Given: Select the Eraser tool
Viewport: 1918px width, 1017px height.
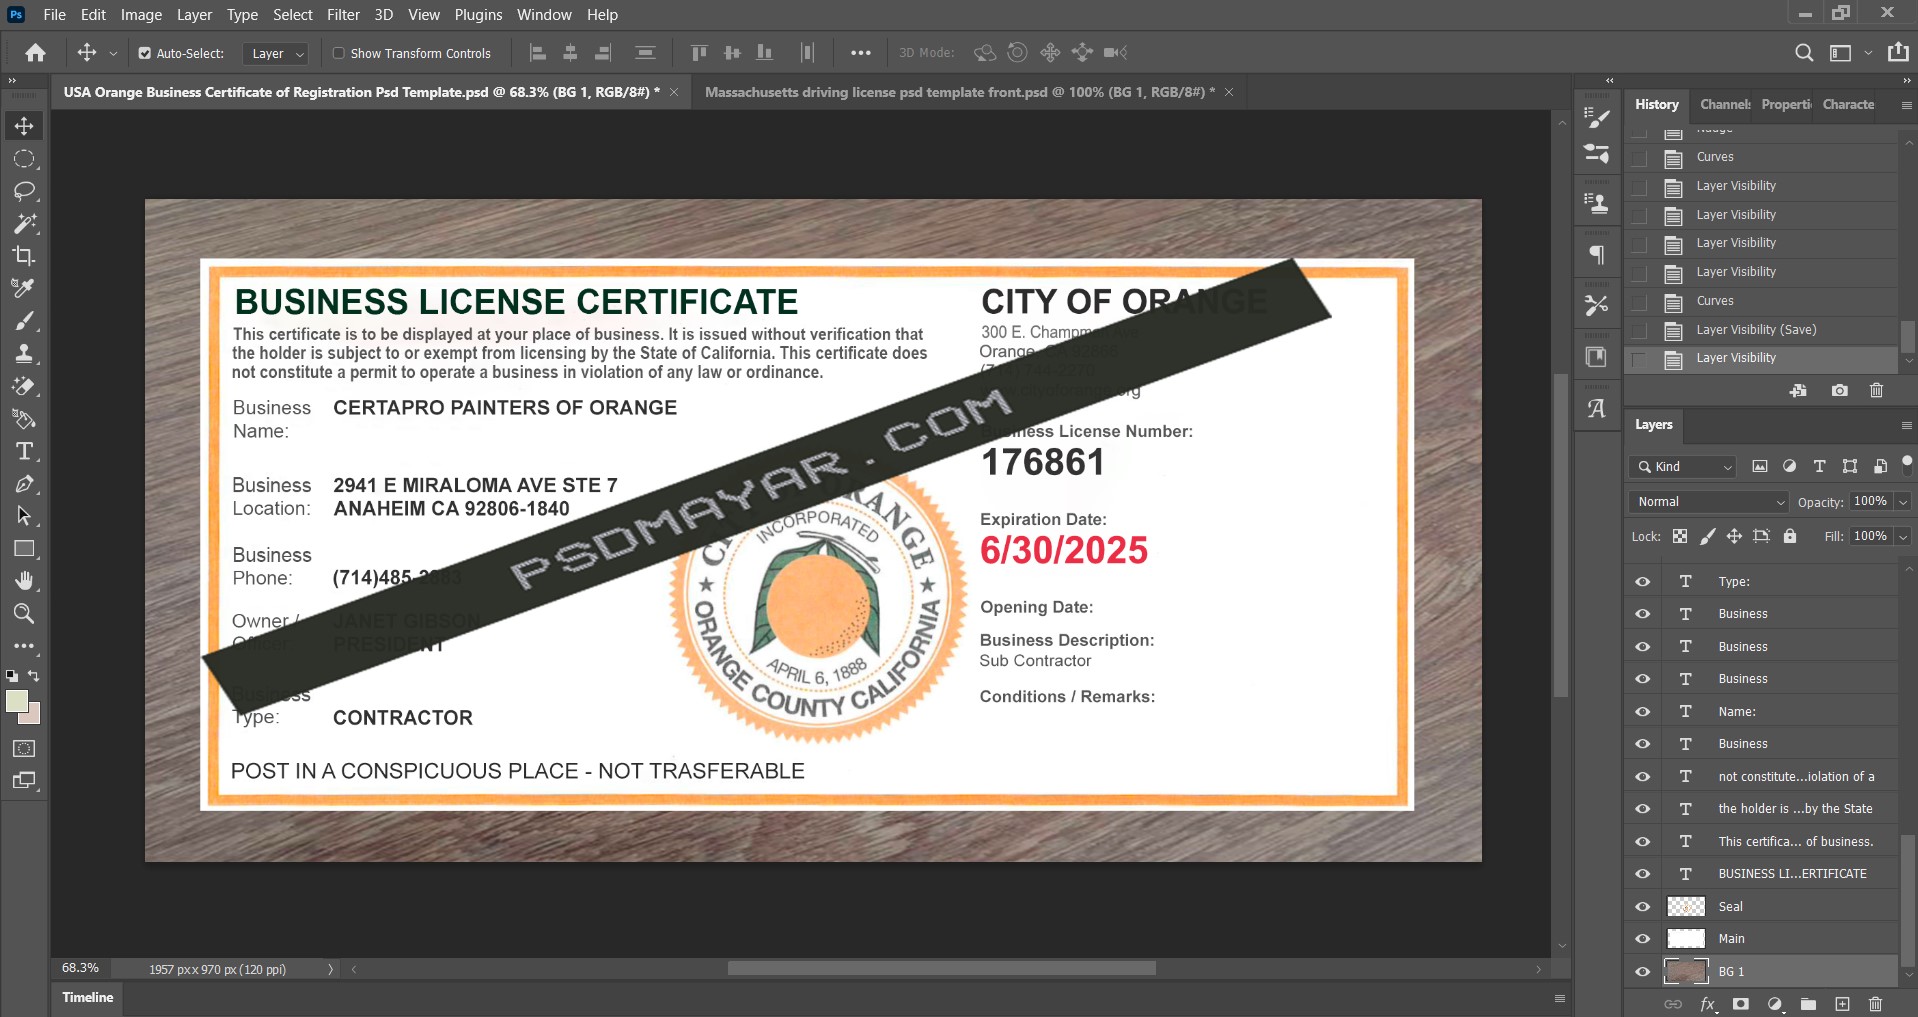Looking at the screenshot, I should (x=24, y=386).
